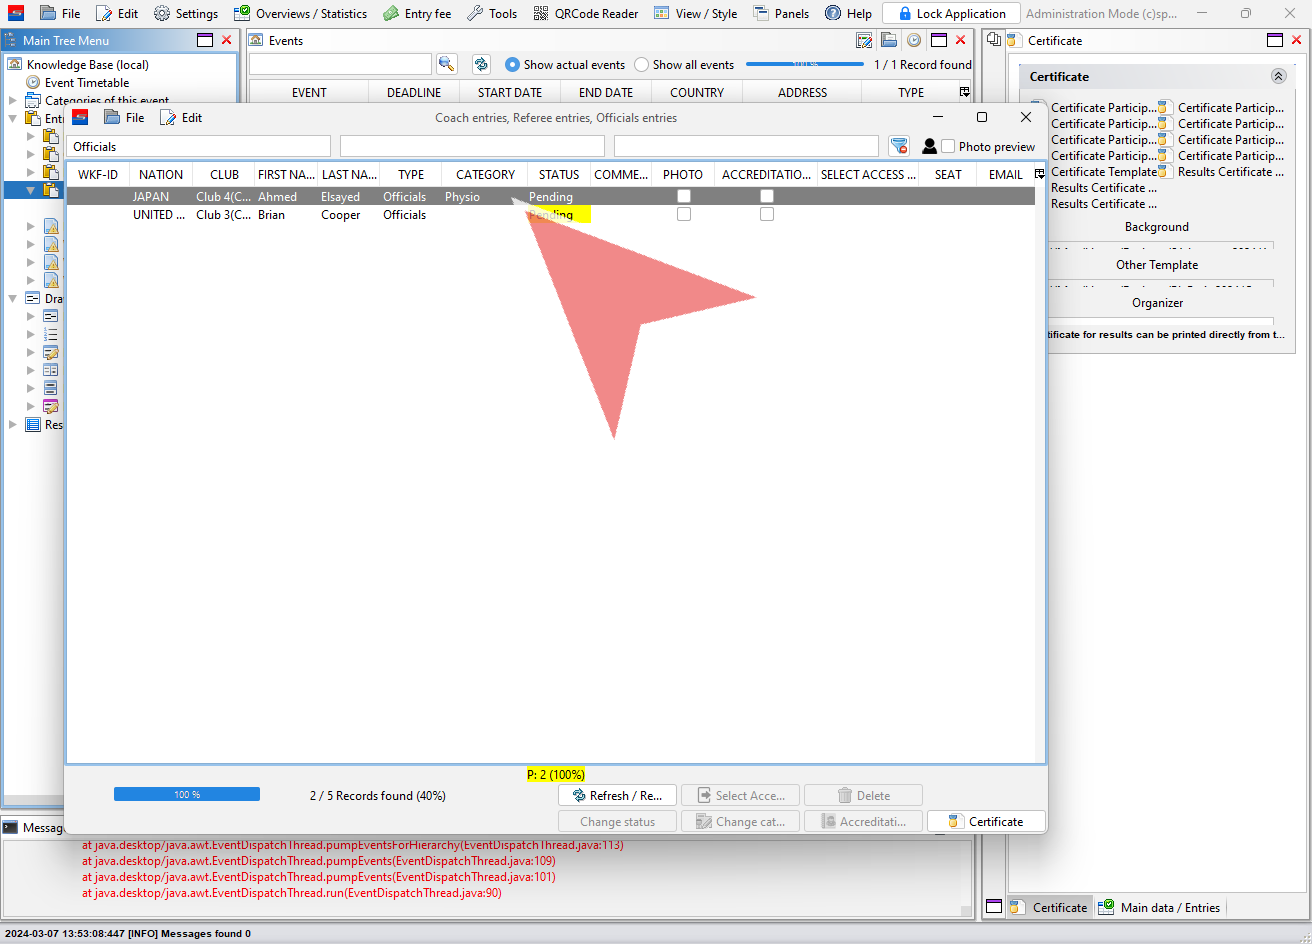The image size is (1312, 945).
Task: Open the Entry fee menu
Action: [x=417, y=14]
